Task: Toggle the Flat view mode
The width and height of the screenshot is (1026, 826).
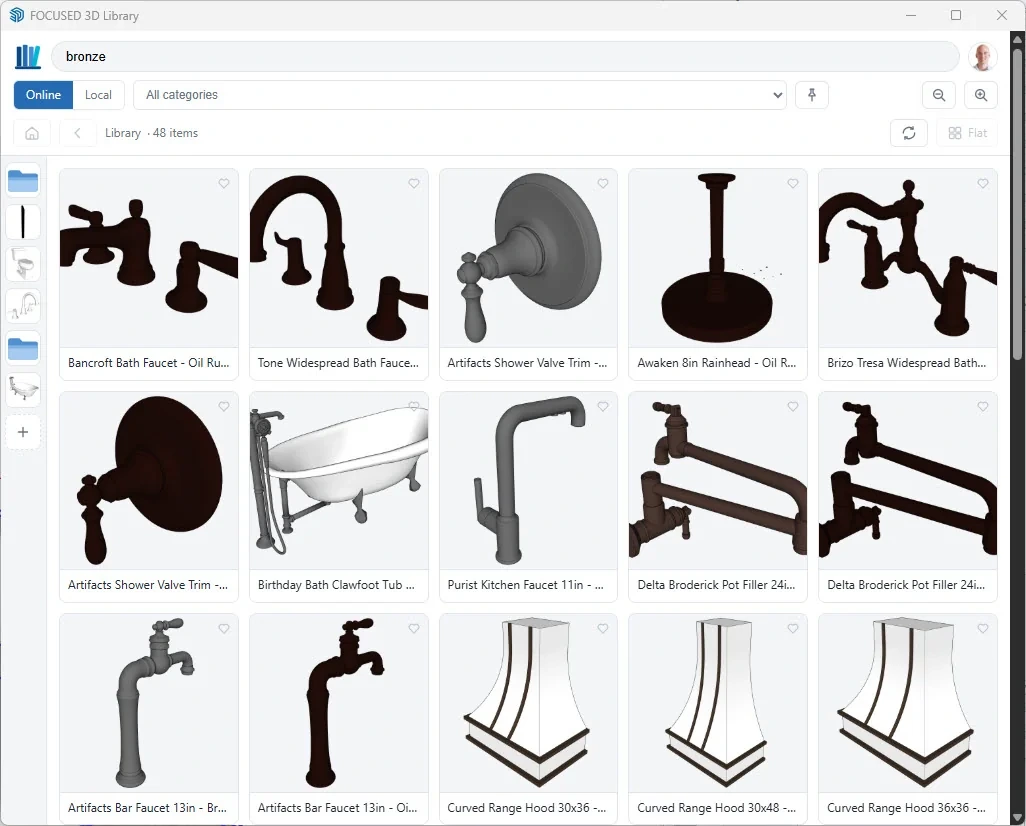Action: (x=967, y=133)
